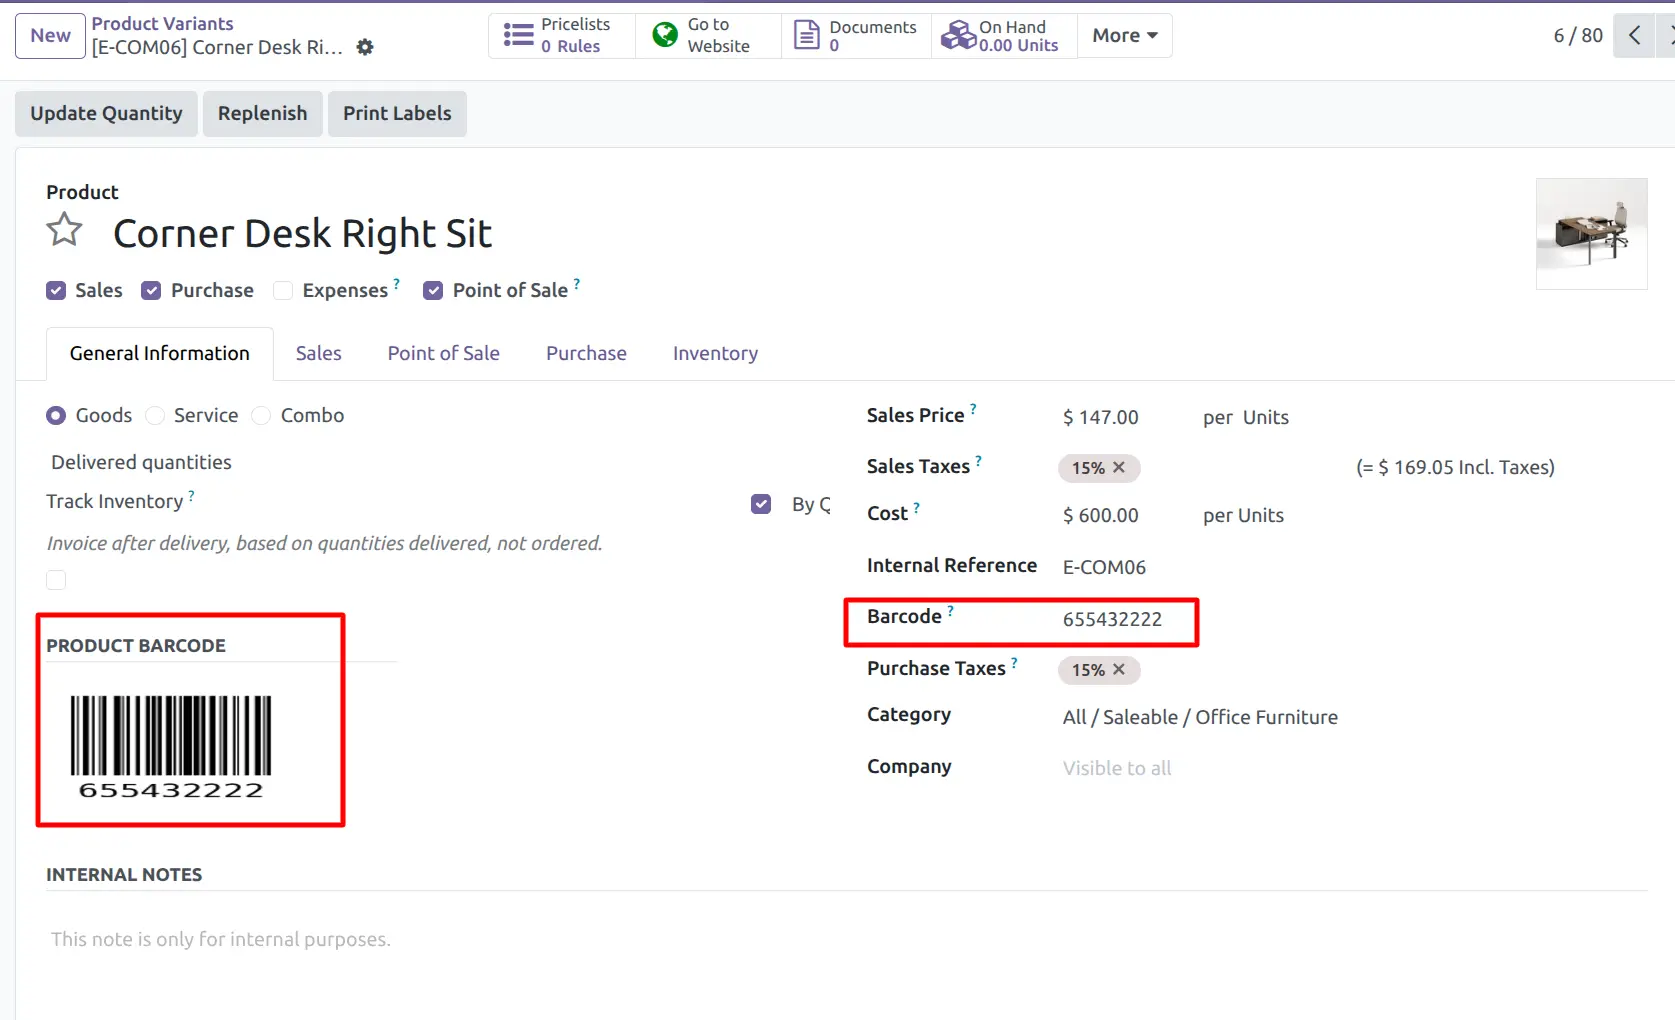Toggle the Purchase checkbox

(151, 290)
